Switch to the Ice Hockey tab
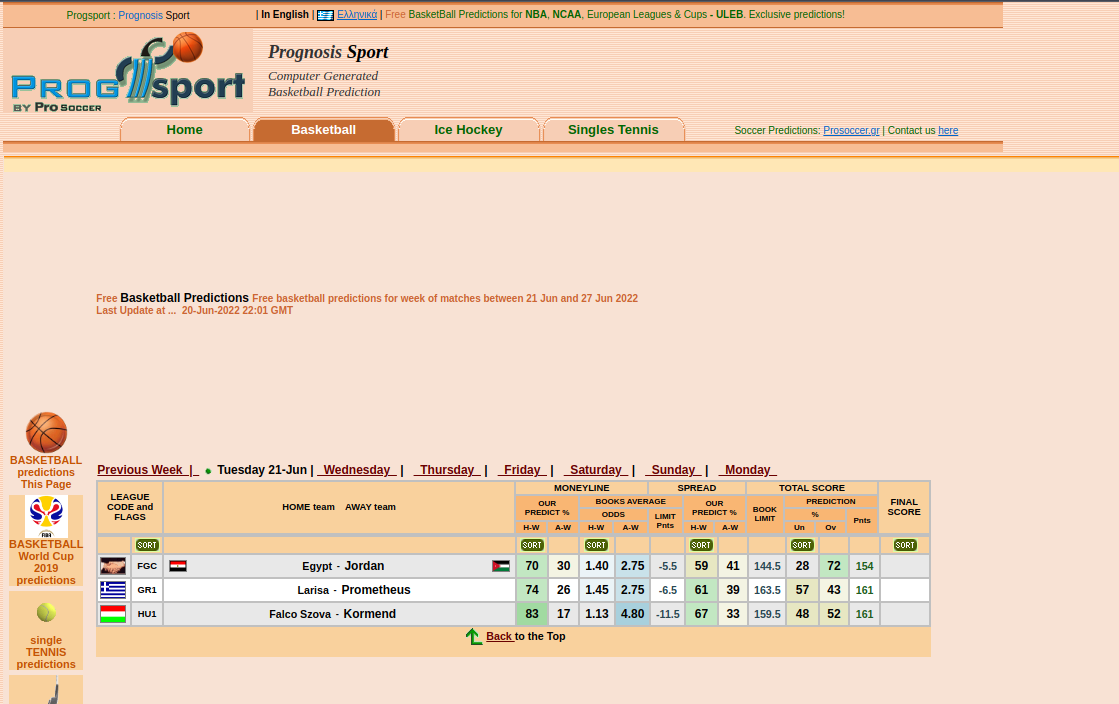This screenshot has width=1119, height=704. tap(468, 130)
